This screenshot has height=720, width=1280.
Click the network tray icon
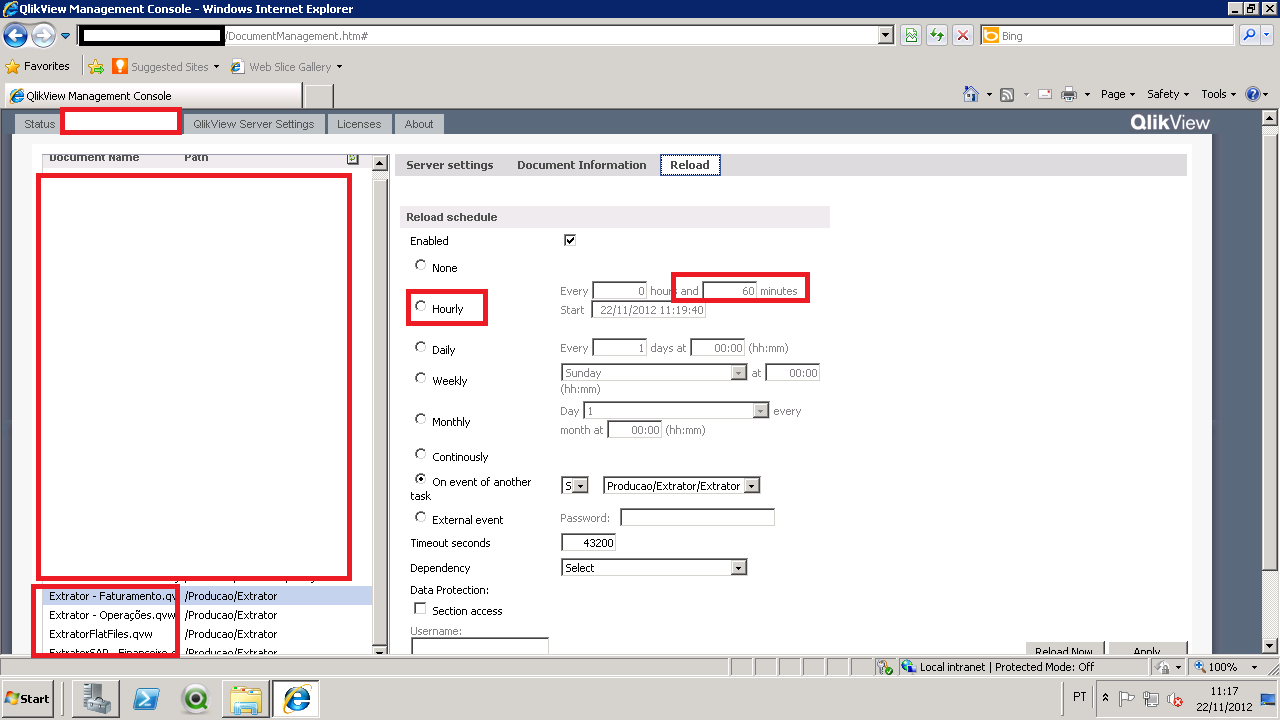point(1151,699)
